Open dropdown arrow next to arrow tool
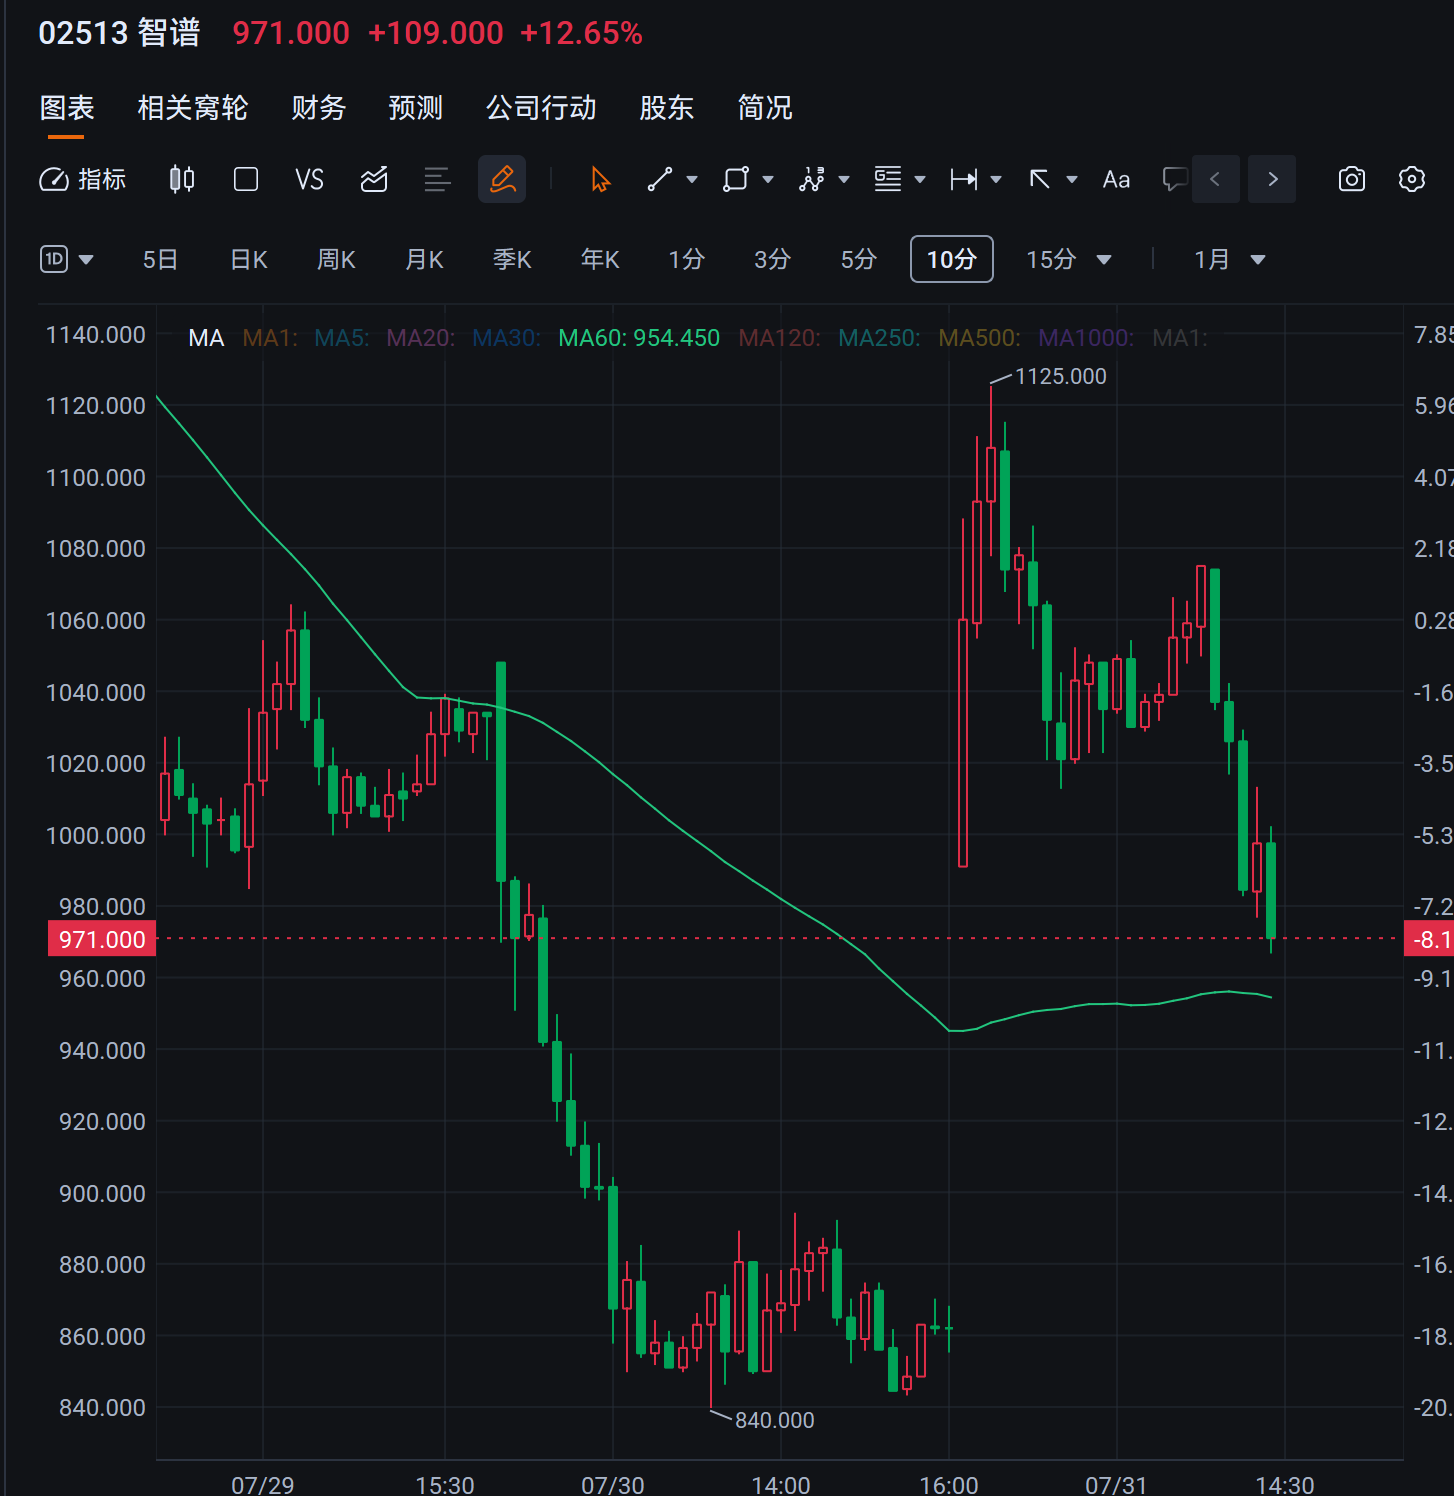The width and height of the screenshot is (1454, 1496). tap(1072, 180)
